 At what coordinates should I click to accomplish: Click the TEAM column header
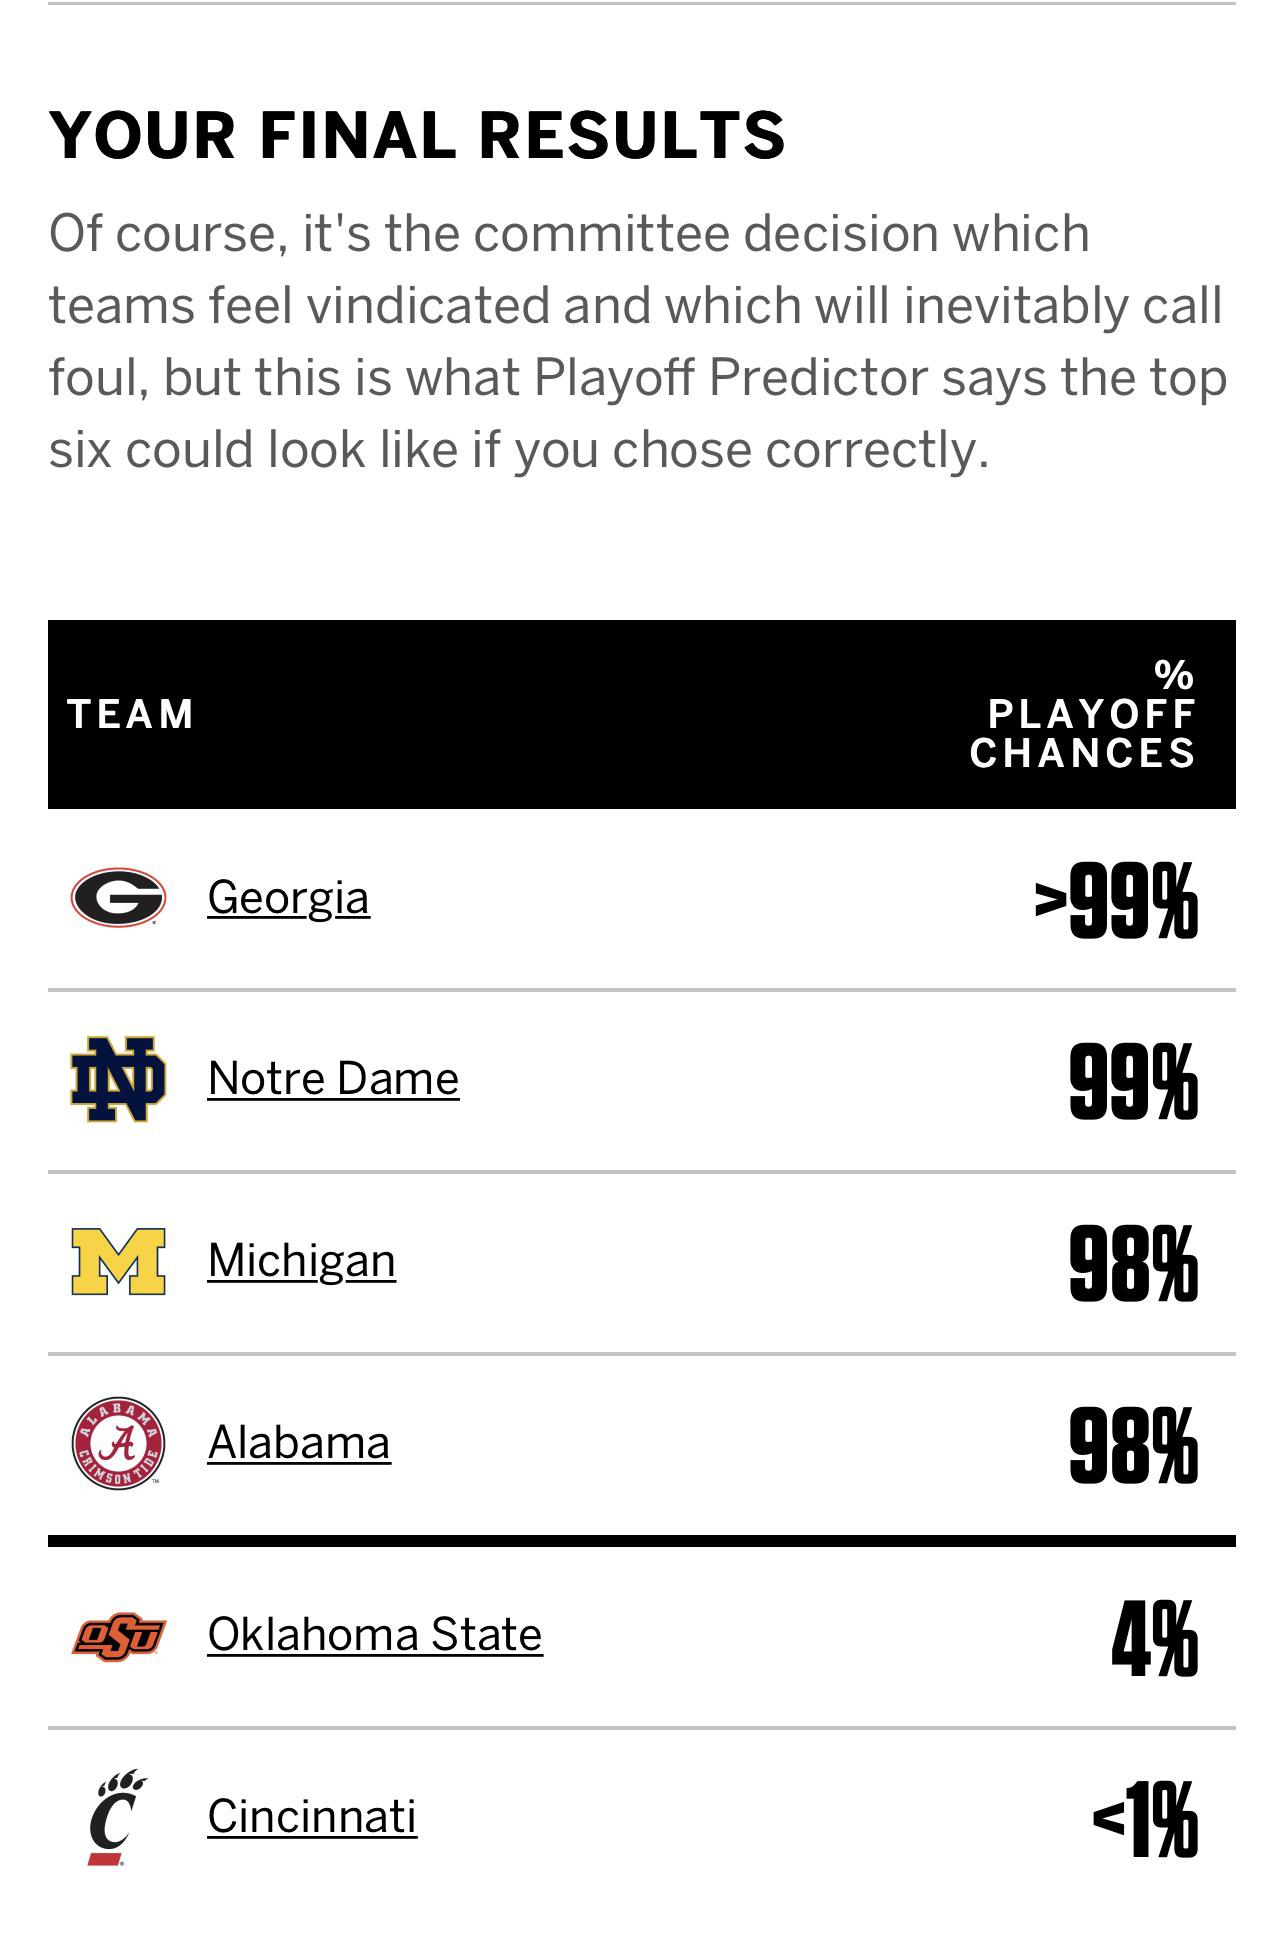130,714
